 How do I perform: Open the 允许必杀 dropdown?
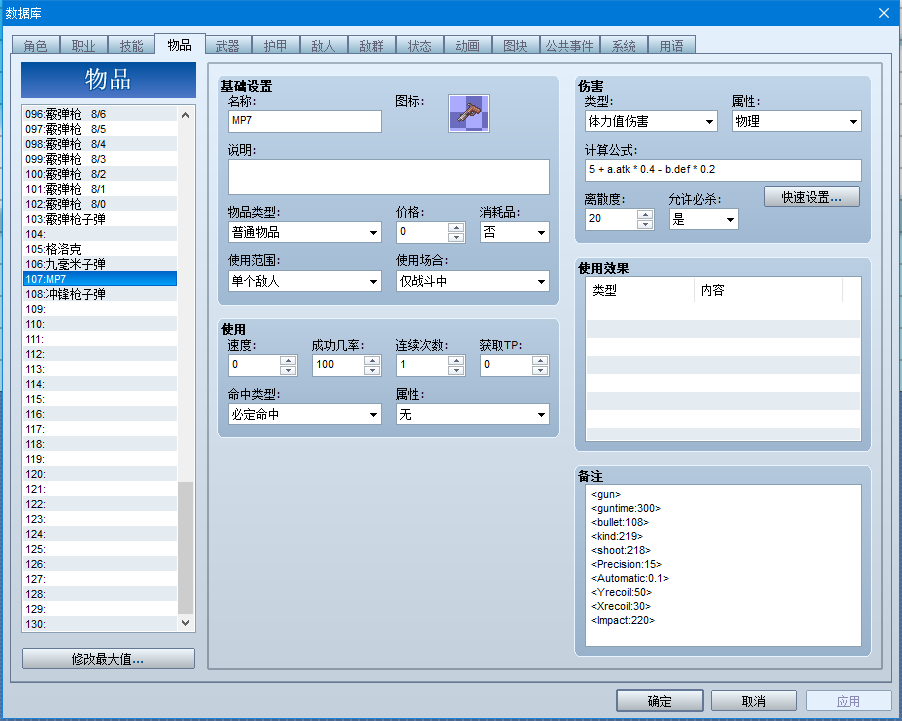[x=703, y=219]
